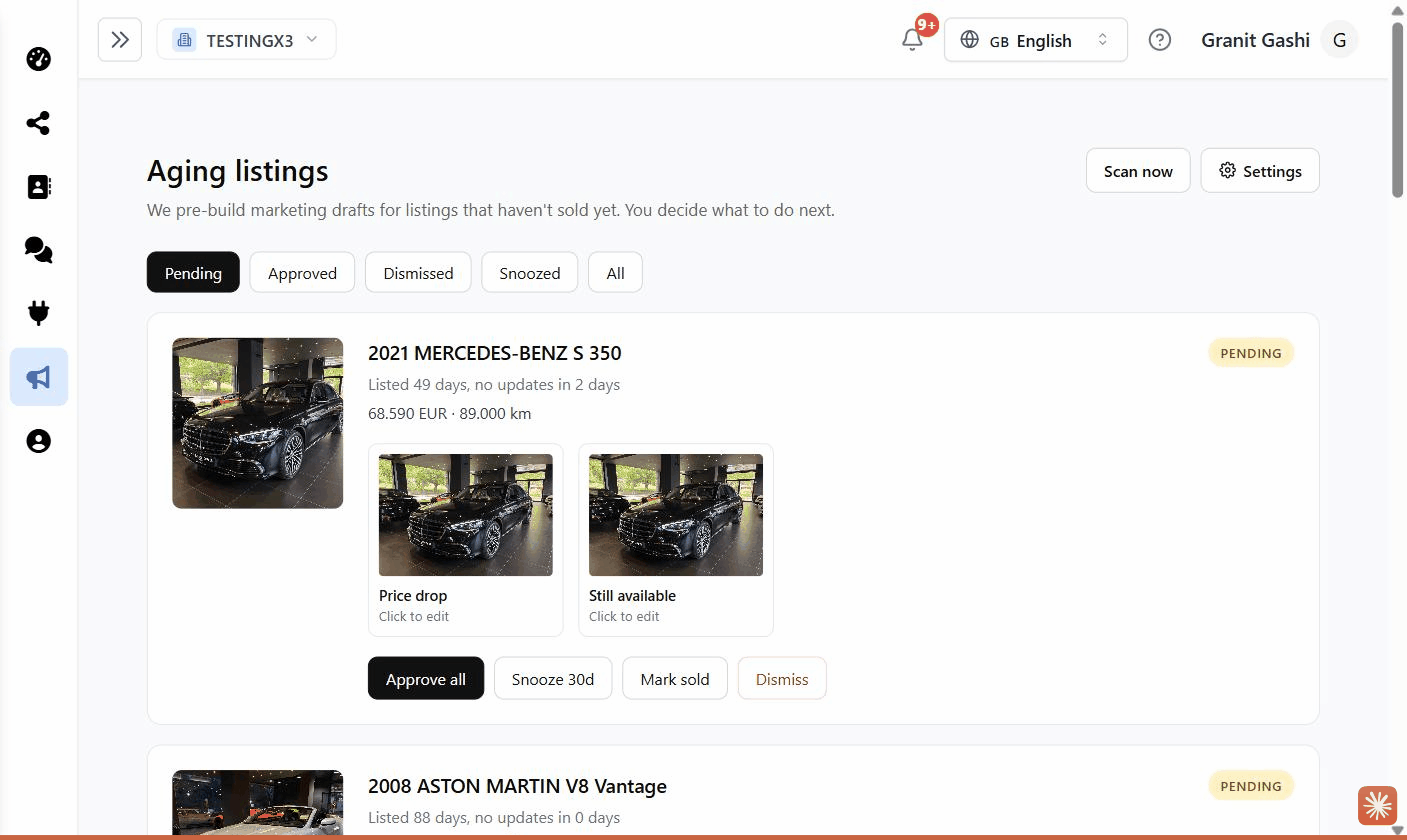This screenshot has width=1407, height=840.
Task: Click the PENDING badge on Aston Martin listing
Action: click(1251, 786)
